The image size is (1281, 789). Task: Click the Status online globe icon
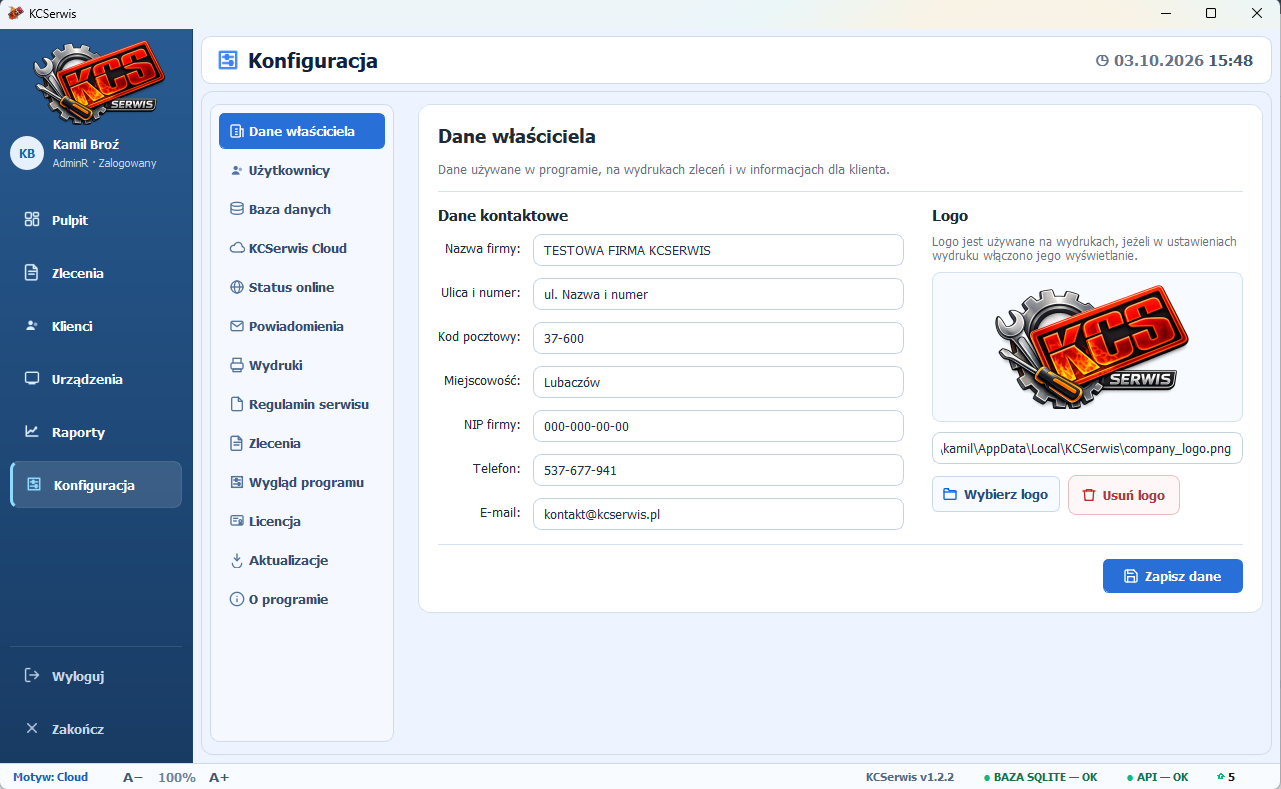[237, 287]
